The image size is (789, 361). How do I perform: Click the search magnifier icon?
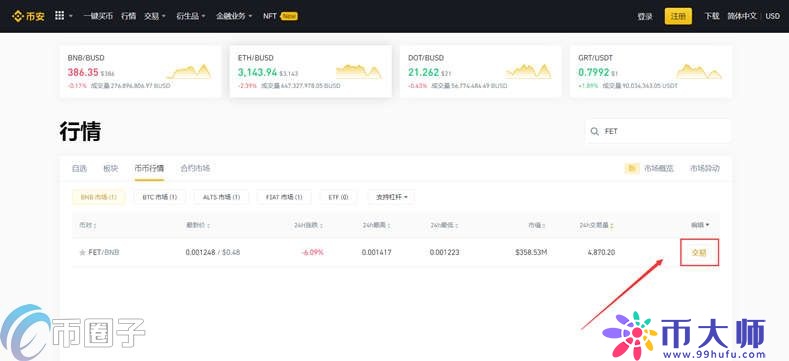pyautogui.click(x=594, y=131)
